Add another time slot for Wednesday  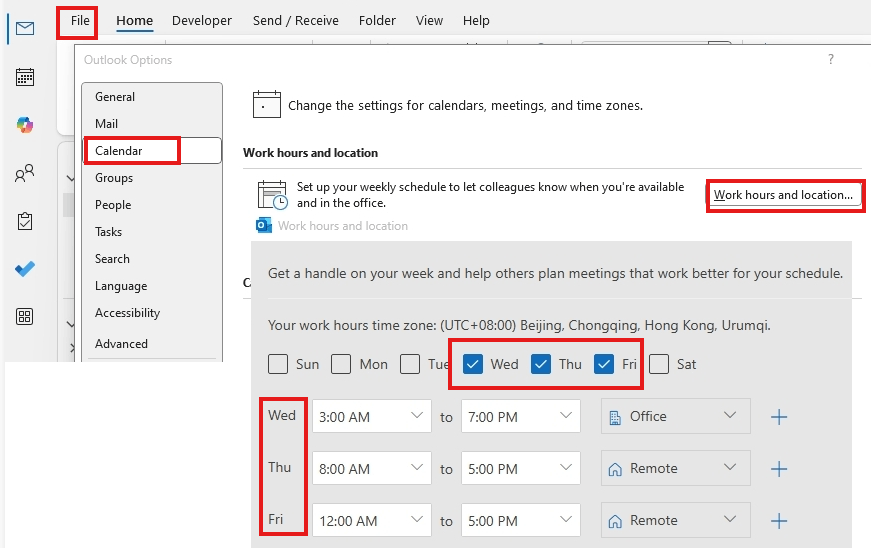pyautogui.click(x=779, y=417)
